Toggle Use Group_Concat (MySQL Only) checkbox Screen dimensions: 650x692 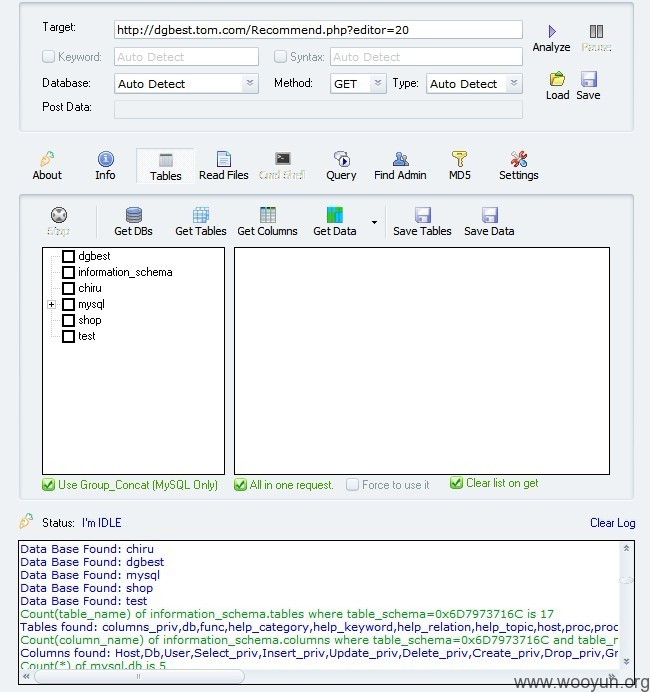(x=48, y=485)
